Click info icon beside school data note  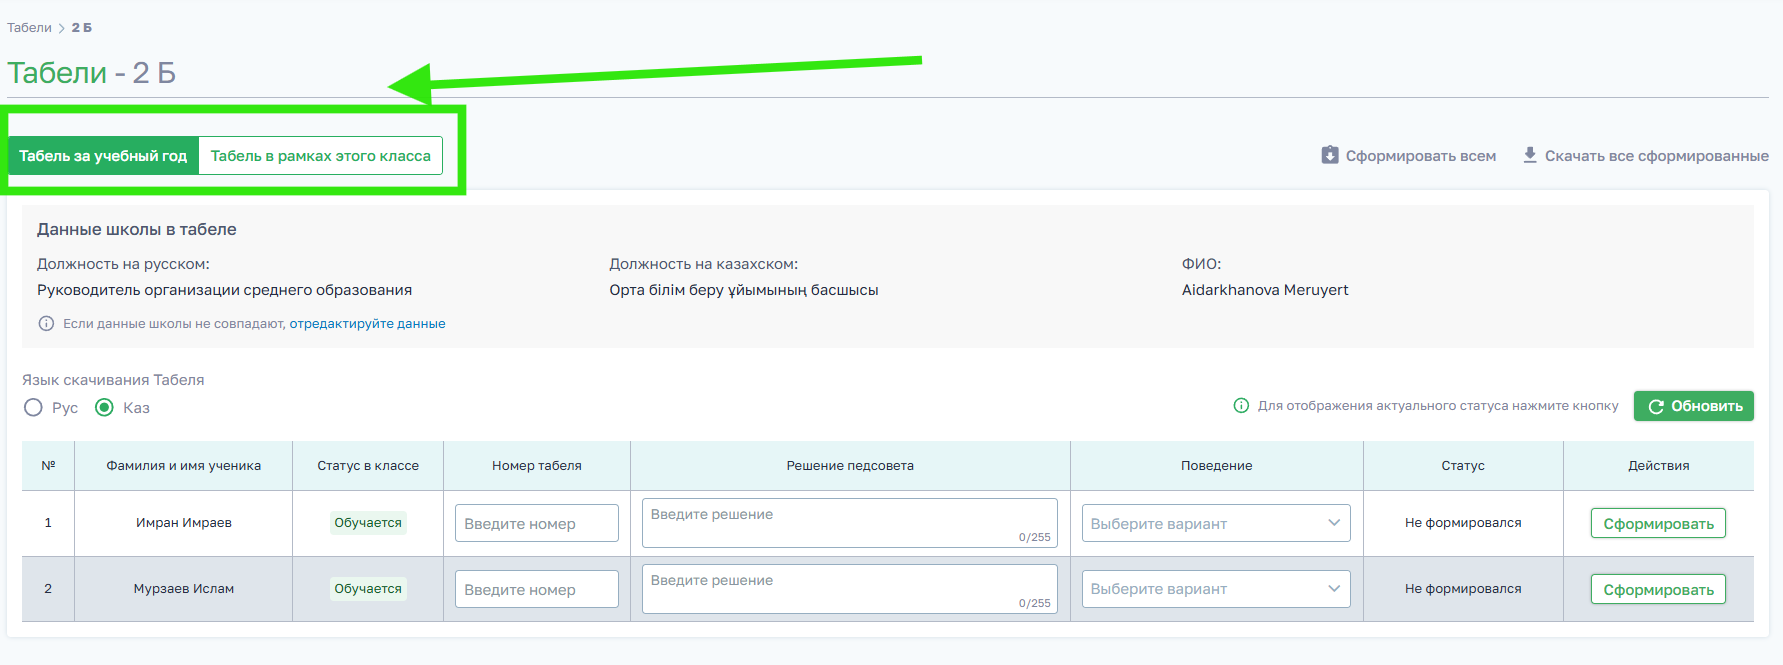point(46,324)
